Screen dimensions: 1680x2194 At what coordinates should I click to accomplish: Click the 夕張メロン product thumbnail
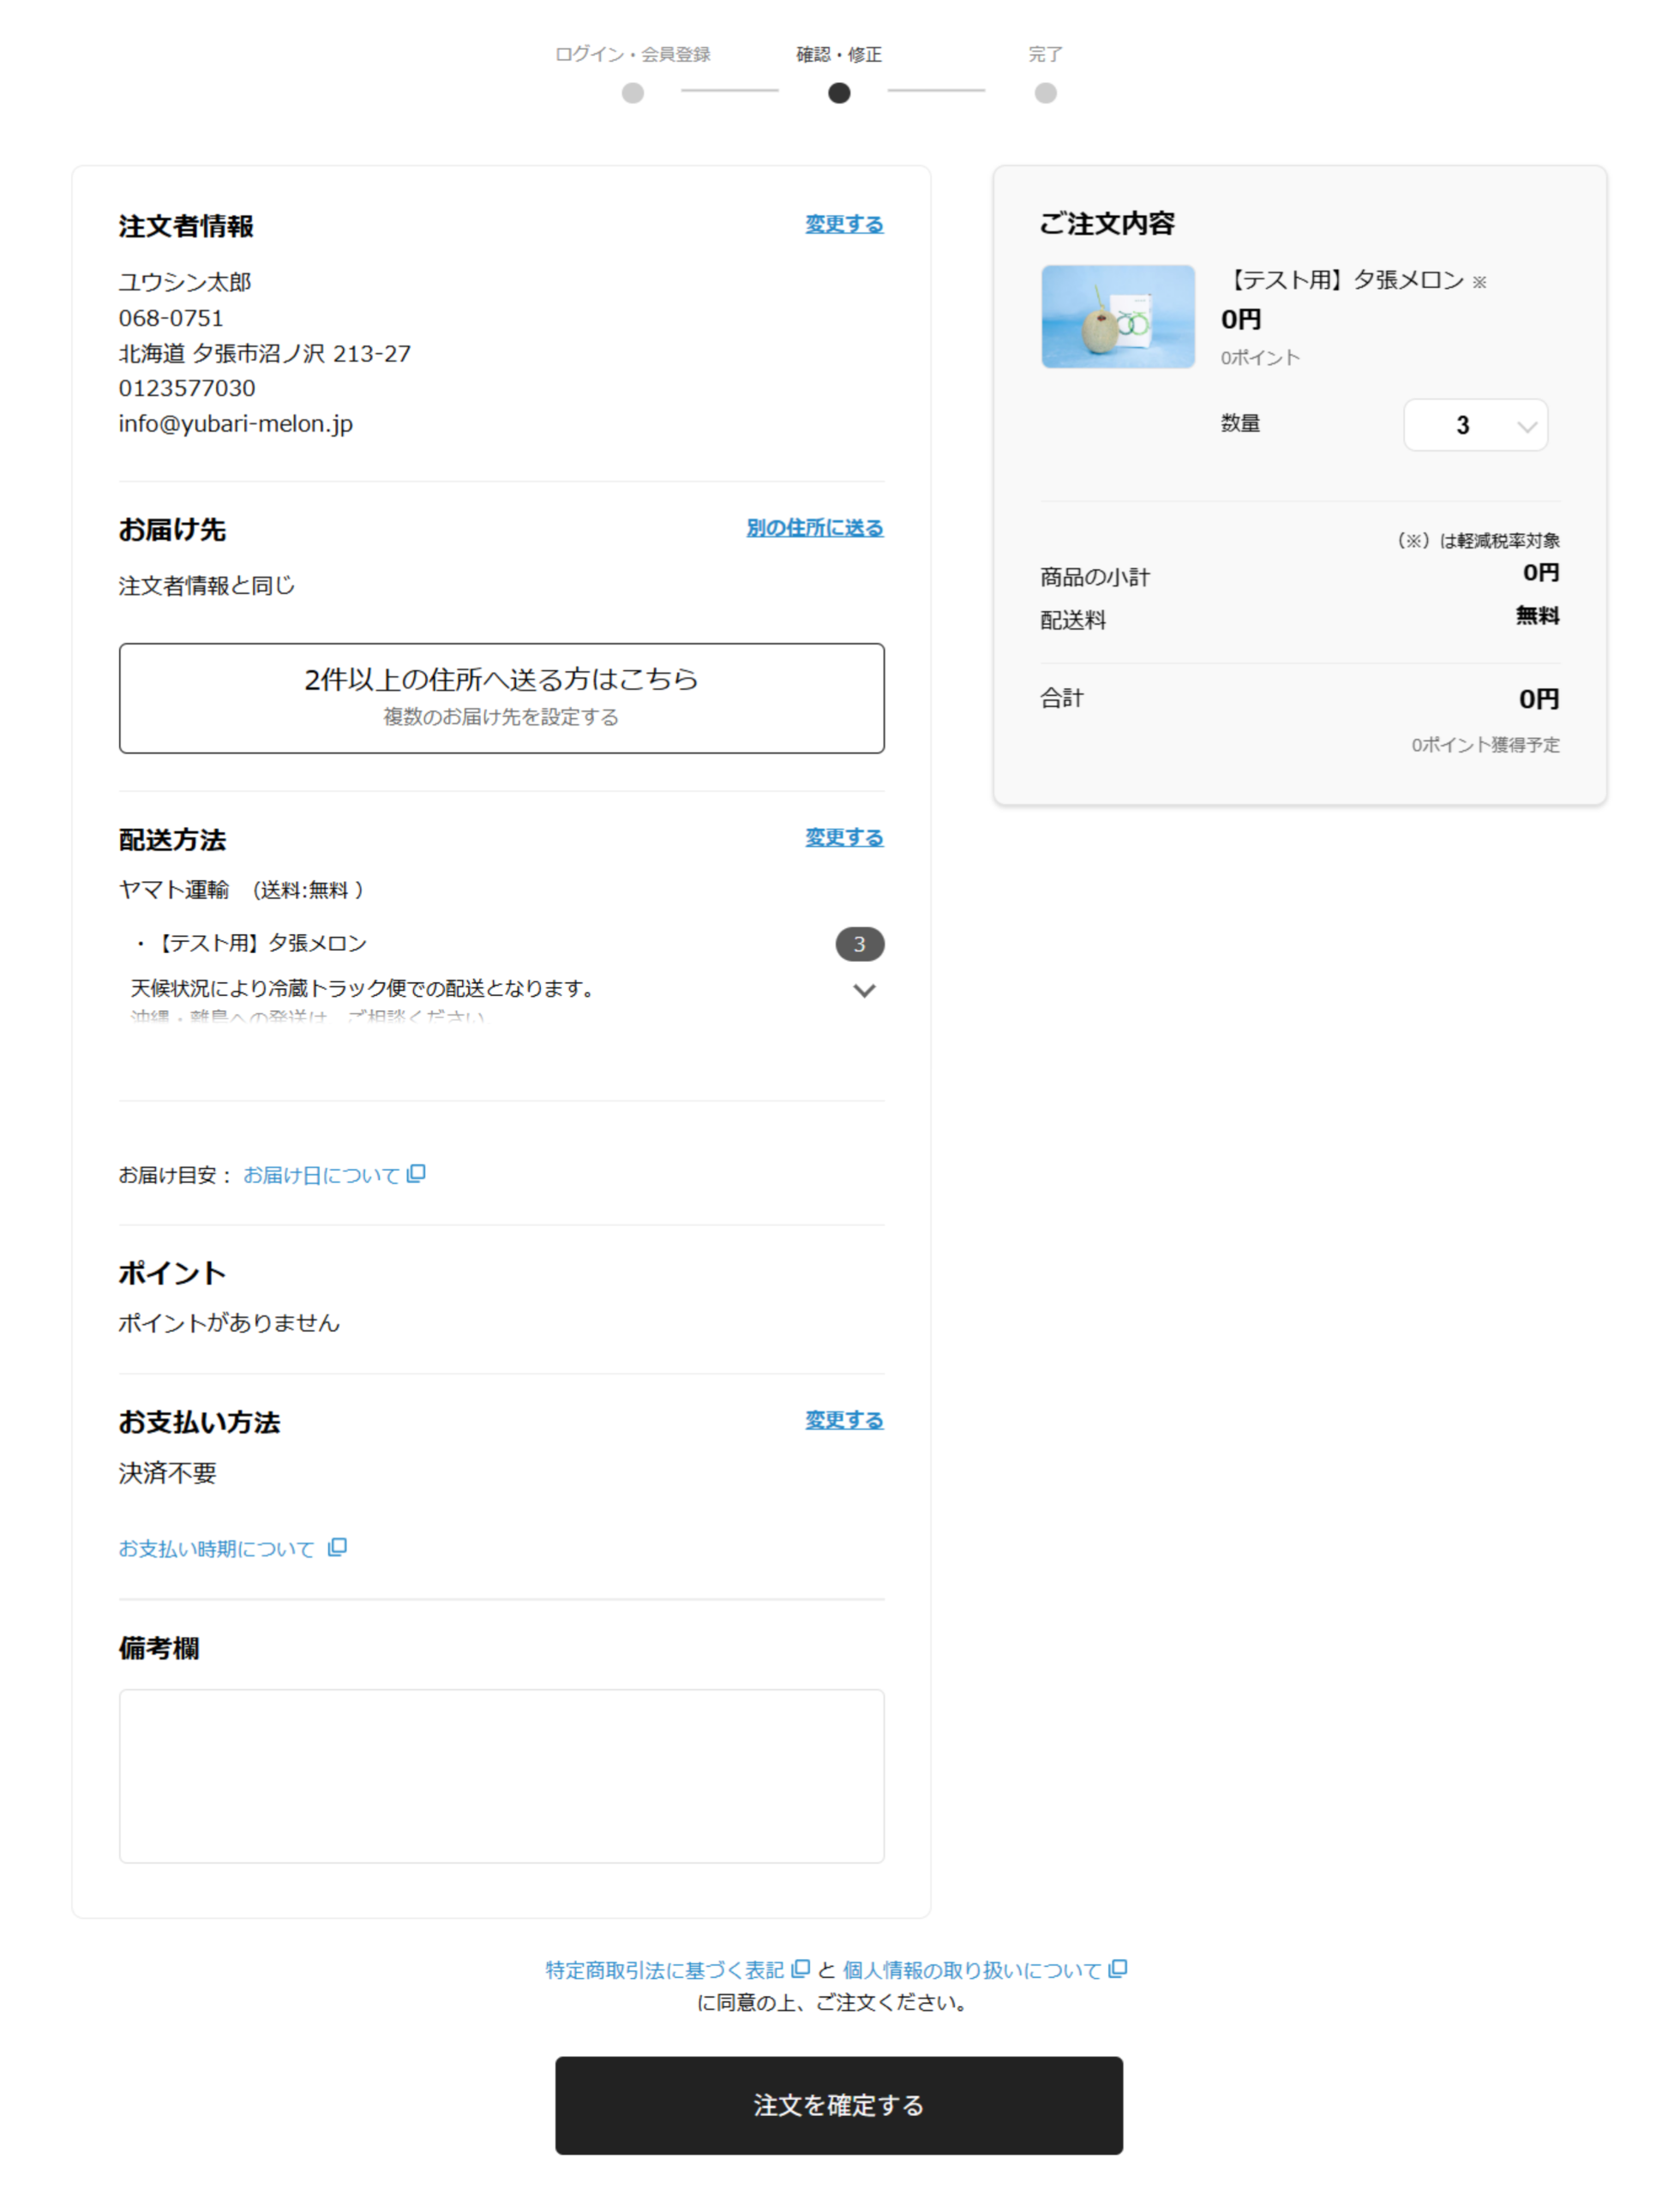pyautogui.click(x=1117, y=316)
